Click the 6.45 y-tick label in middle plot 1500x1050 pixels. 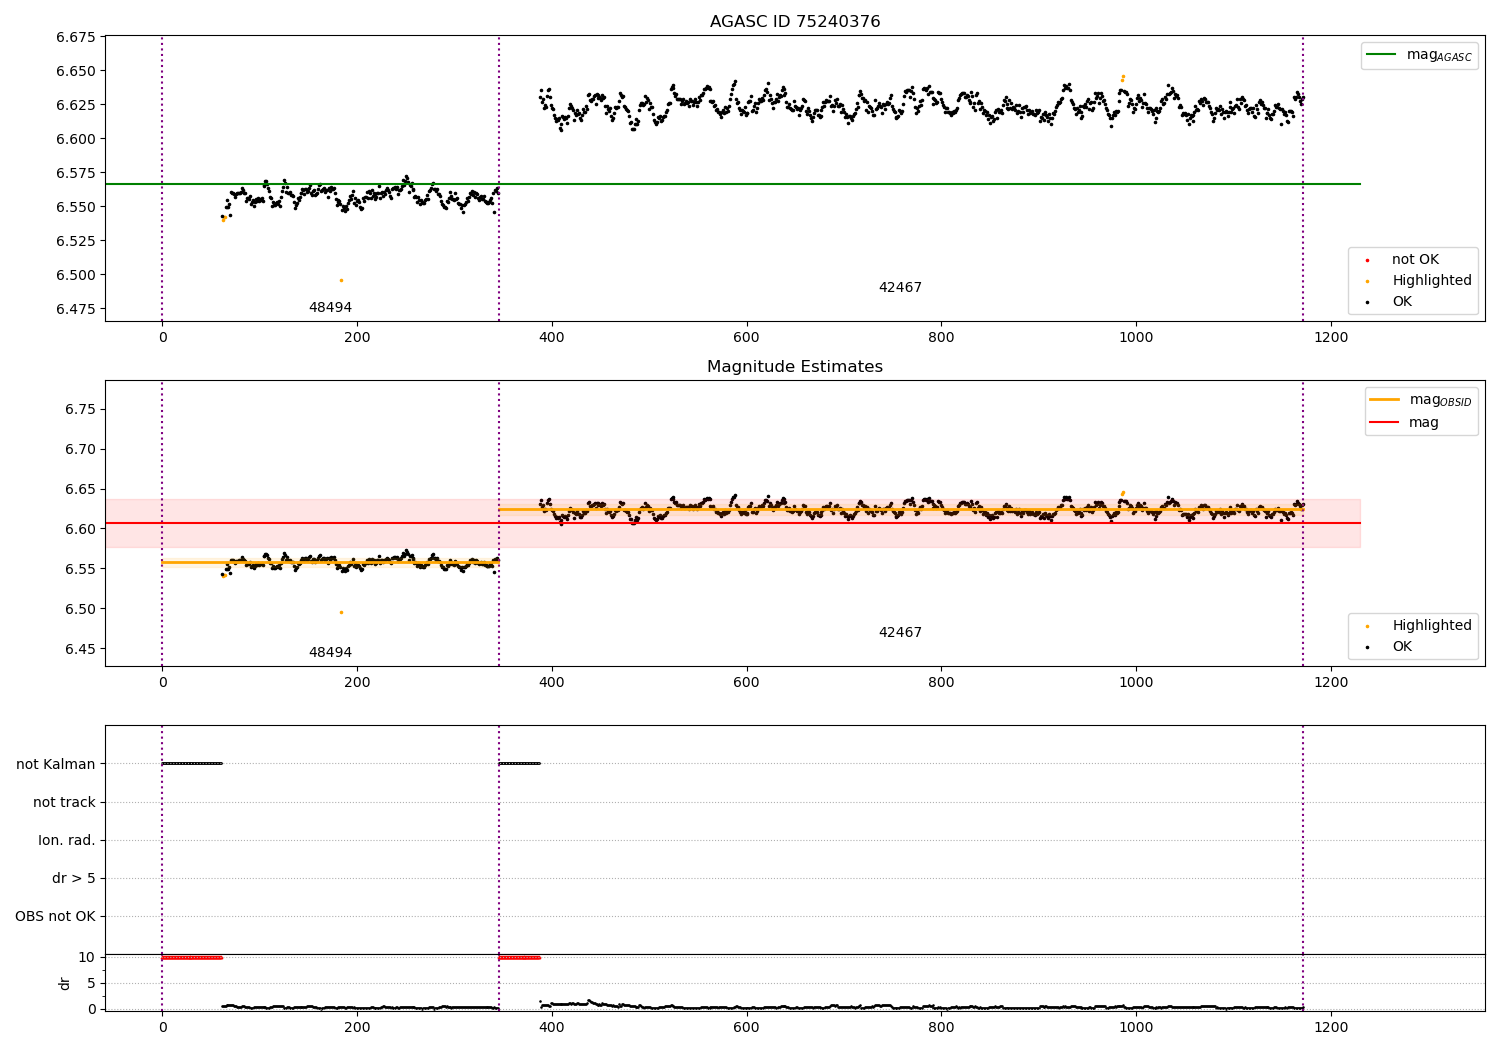80,650
